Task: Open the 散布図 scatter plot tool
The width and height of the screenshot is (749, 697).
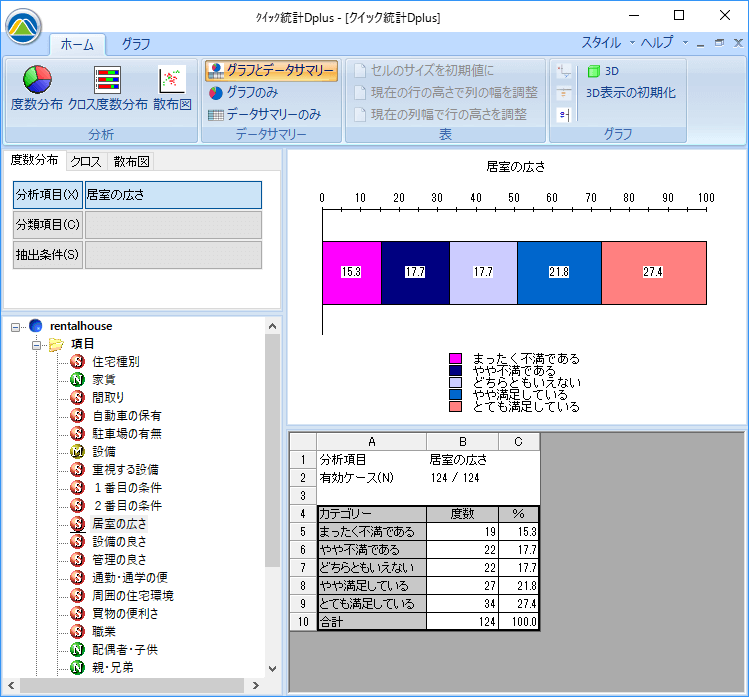Action: point(172,88)
